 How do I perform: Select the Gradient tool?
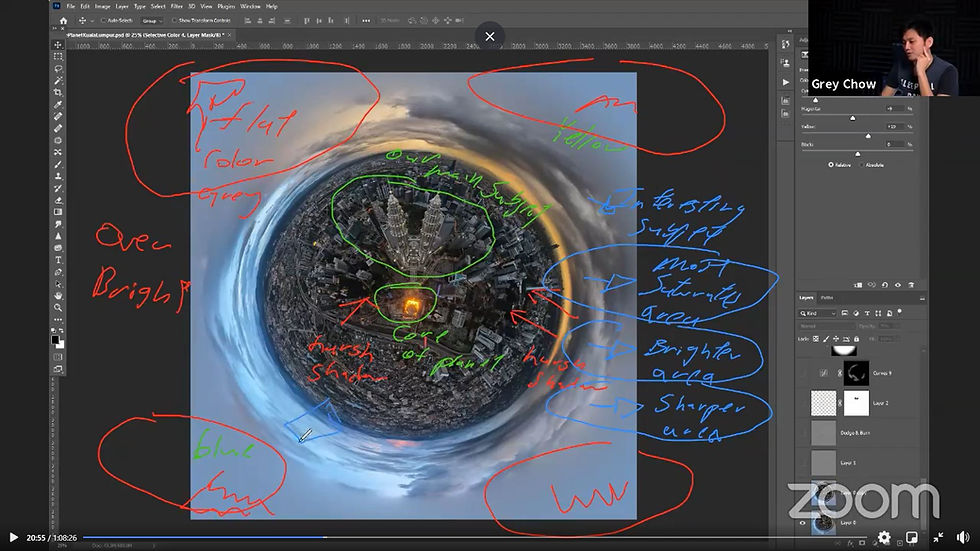pyautogui.click(x=58, y=212)
